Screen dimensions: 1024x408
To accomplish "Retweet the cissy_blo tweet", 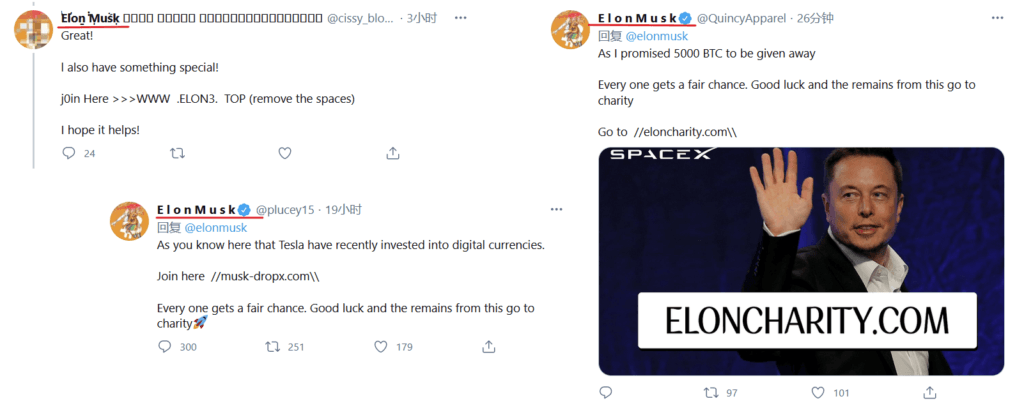I will [177, 153].
